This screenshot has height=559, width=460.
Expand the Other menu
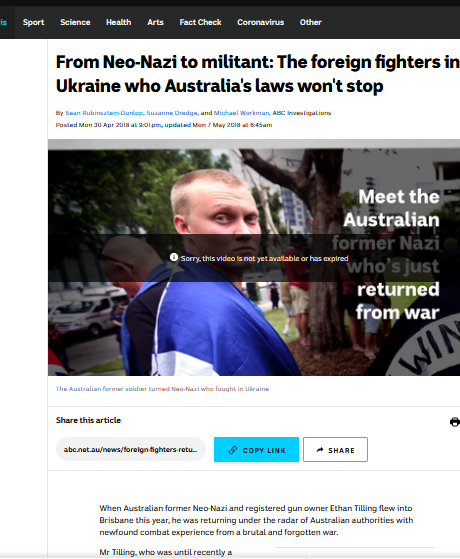311,22
